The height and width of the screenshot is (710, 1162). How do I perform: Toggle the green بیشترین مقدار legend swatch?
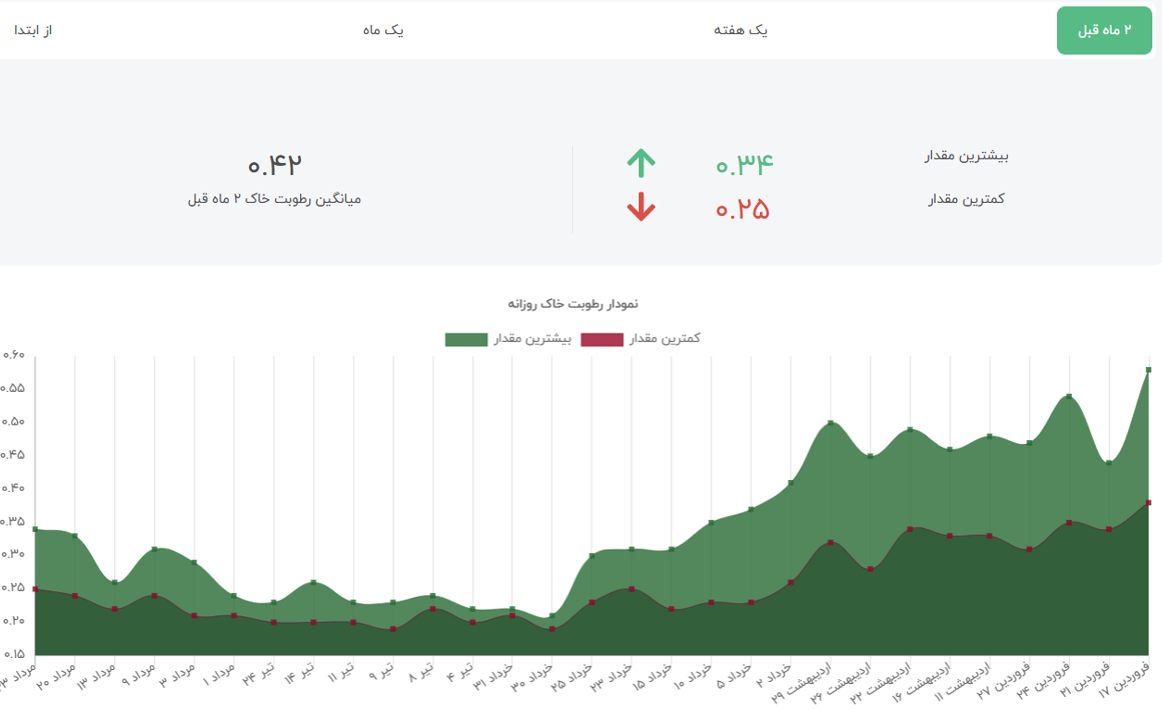click(x=466, y=339)
